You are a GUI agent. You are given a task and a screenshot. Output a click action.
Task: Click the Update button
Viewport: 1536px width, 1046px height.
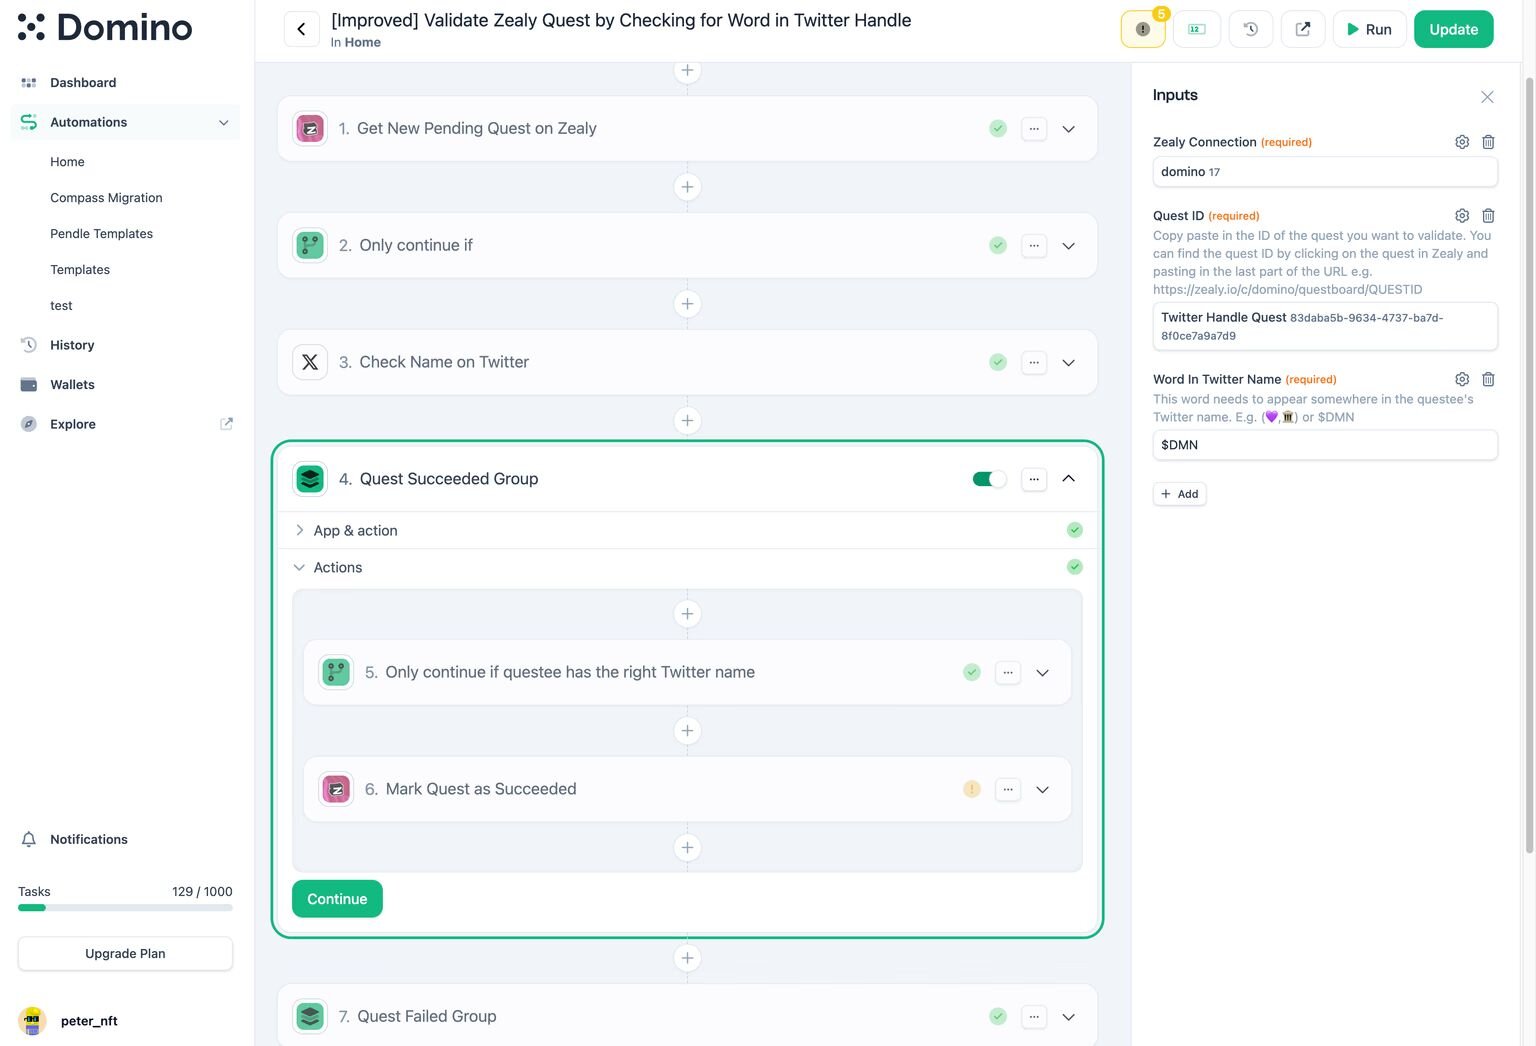(x=1453, y=29)
